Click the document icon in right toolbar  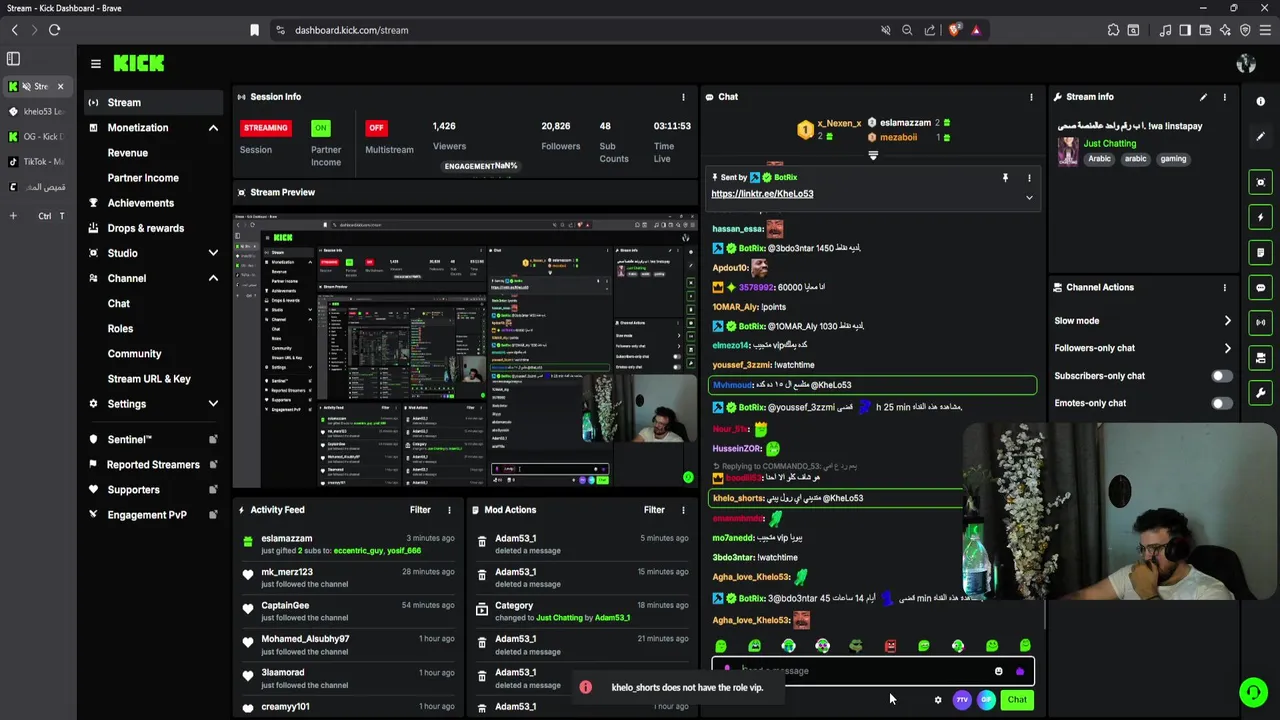pyautogui.click(x=1260, y=252)
